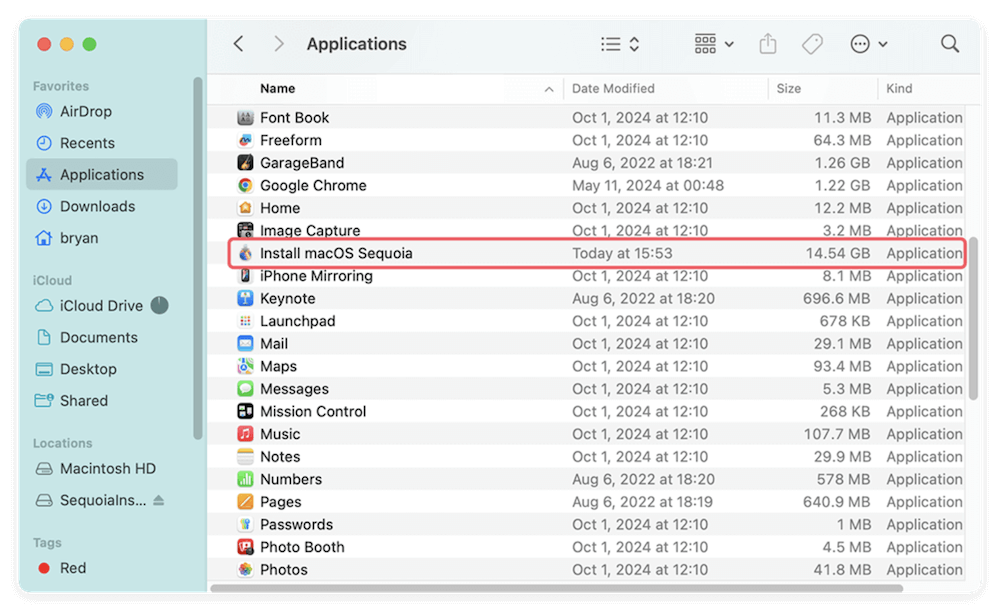Sort the list by the Name column

(x=277, y=88)
